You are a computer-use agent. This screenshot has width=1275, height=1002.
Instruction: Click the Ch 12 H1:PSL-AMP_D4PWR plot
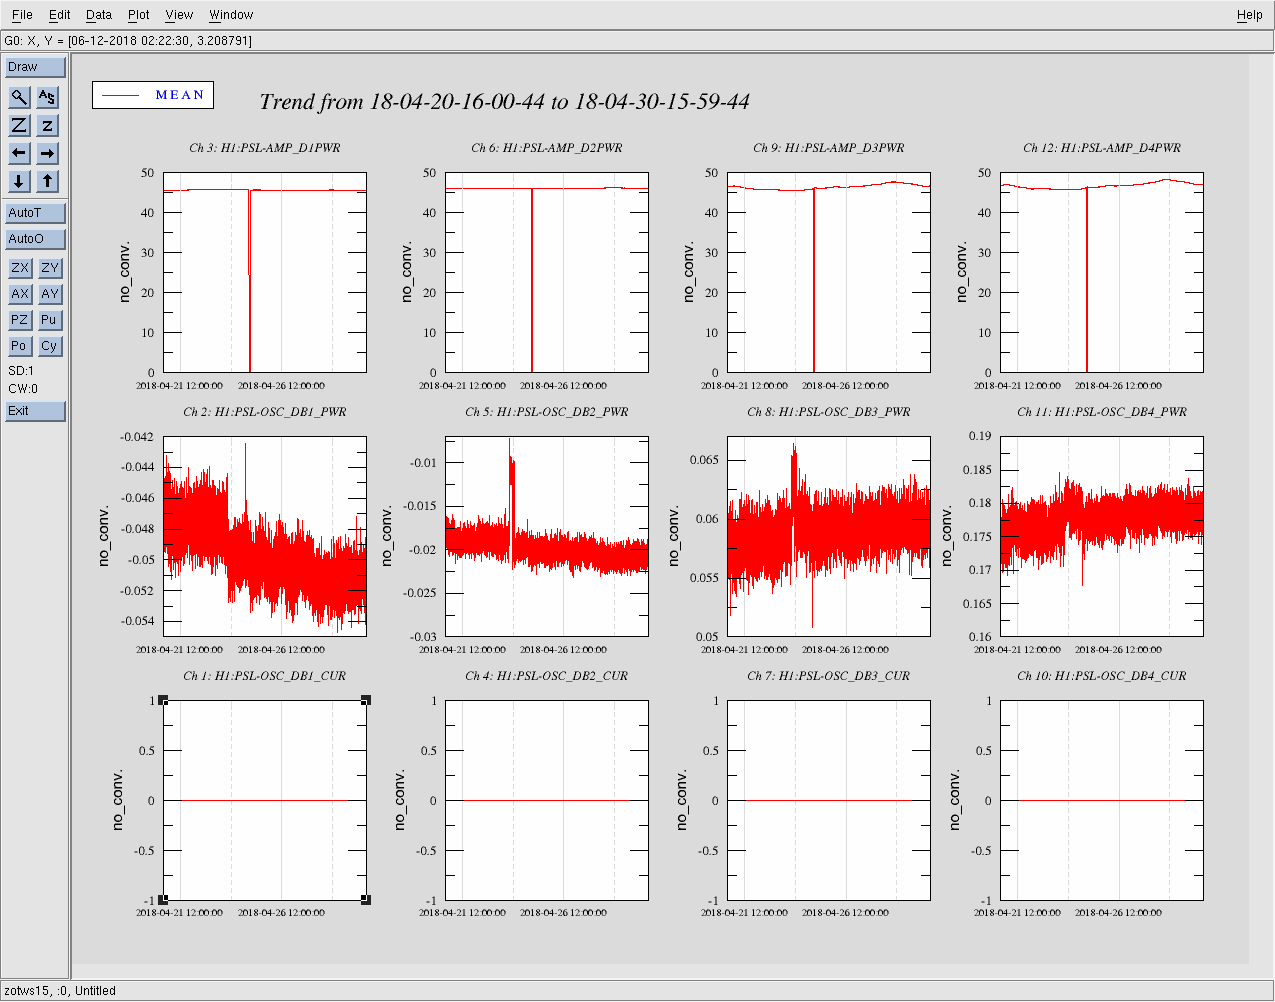[x=1102, y=272]
